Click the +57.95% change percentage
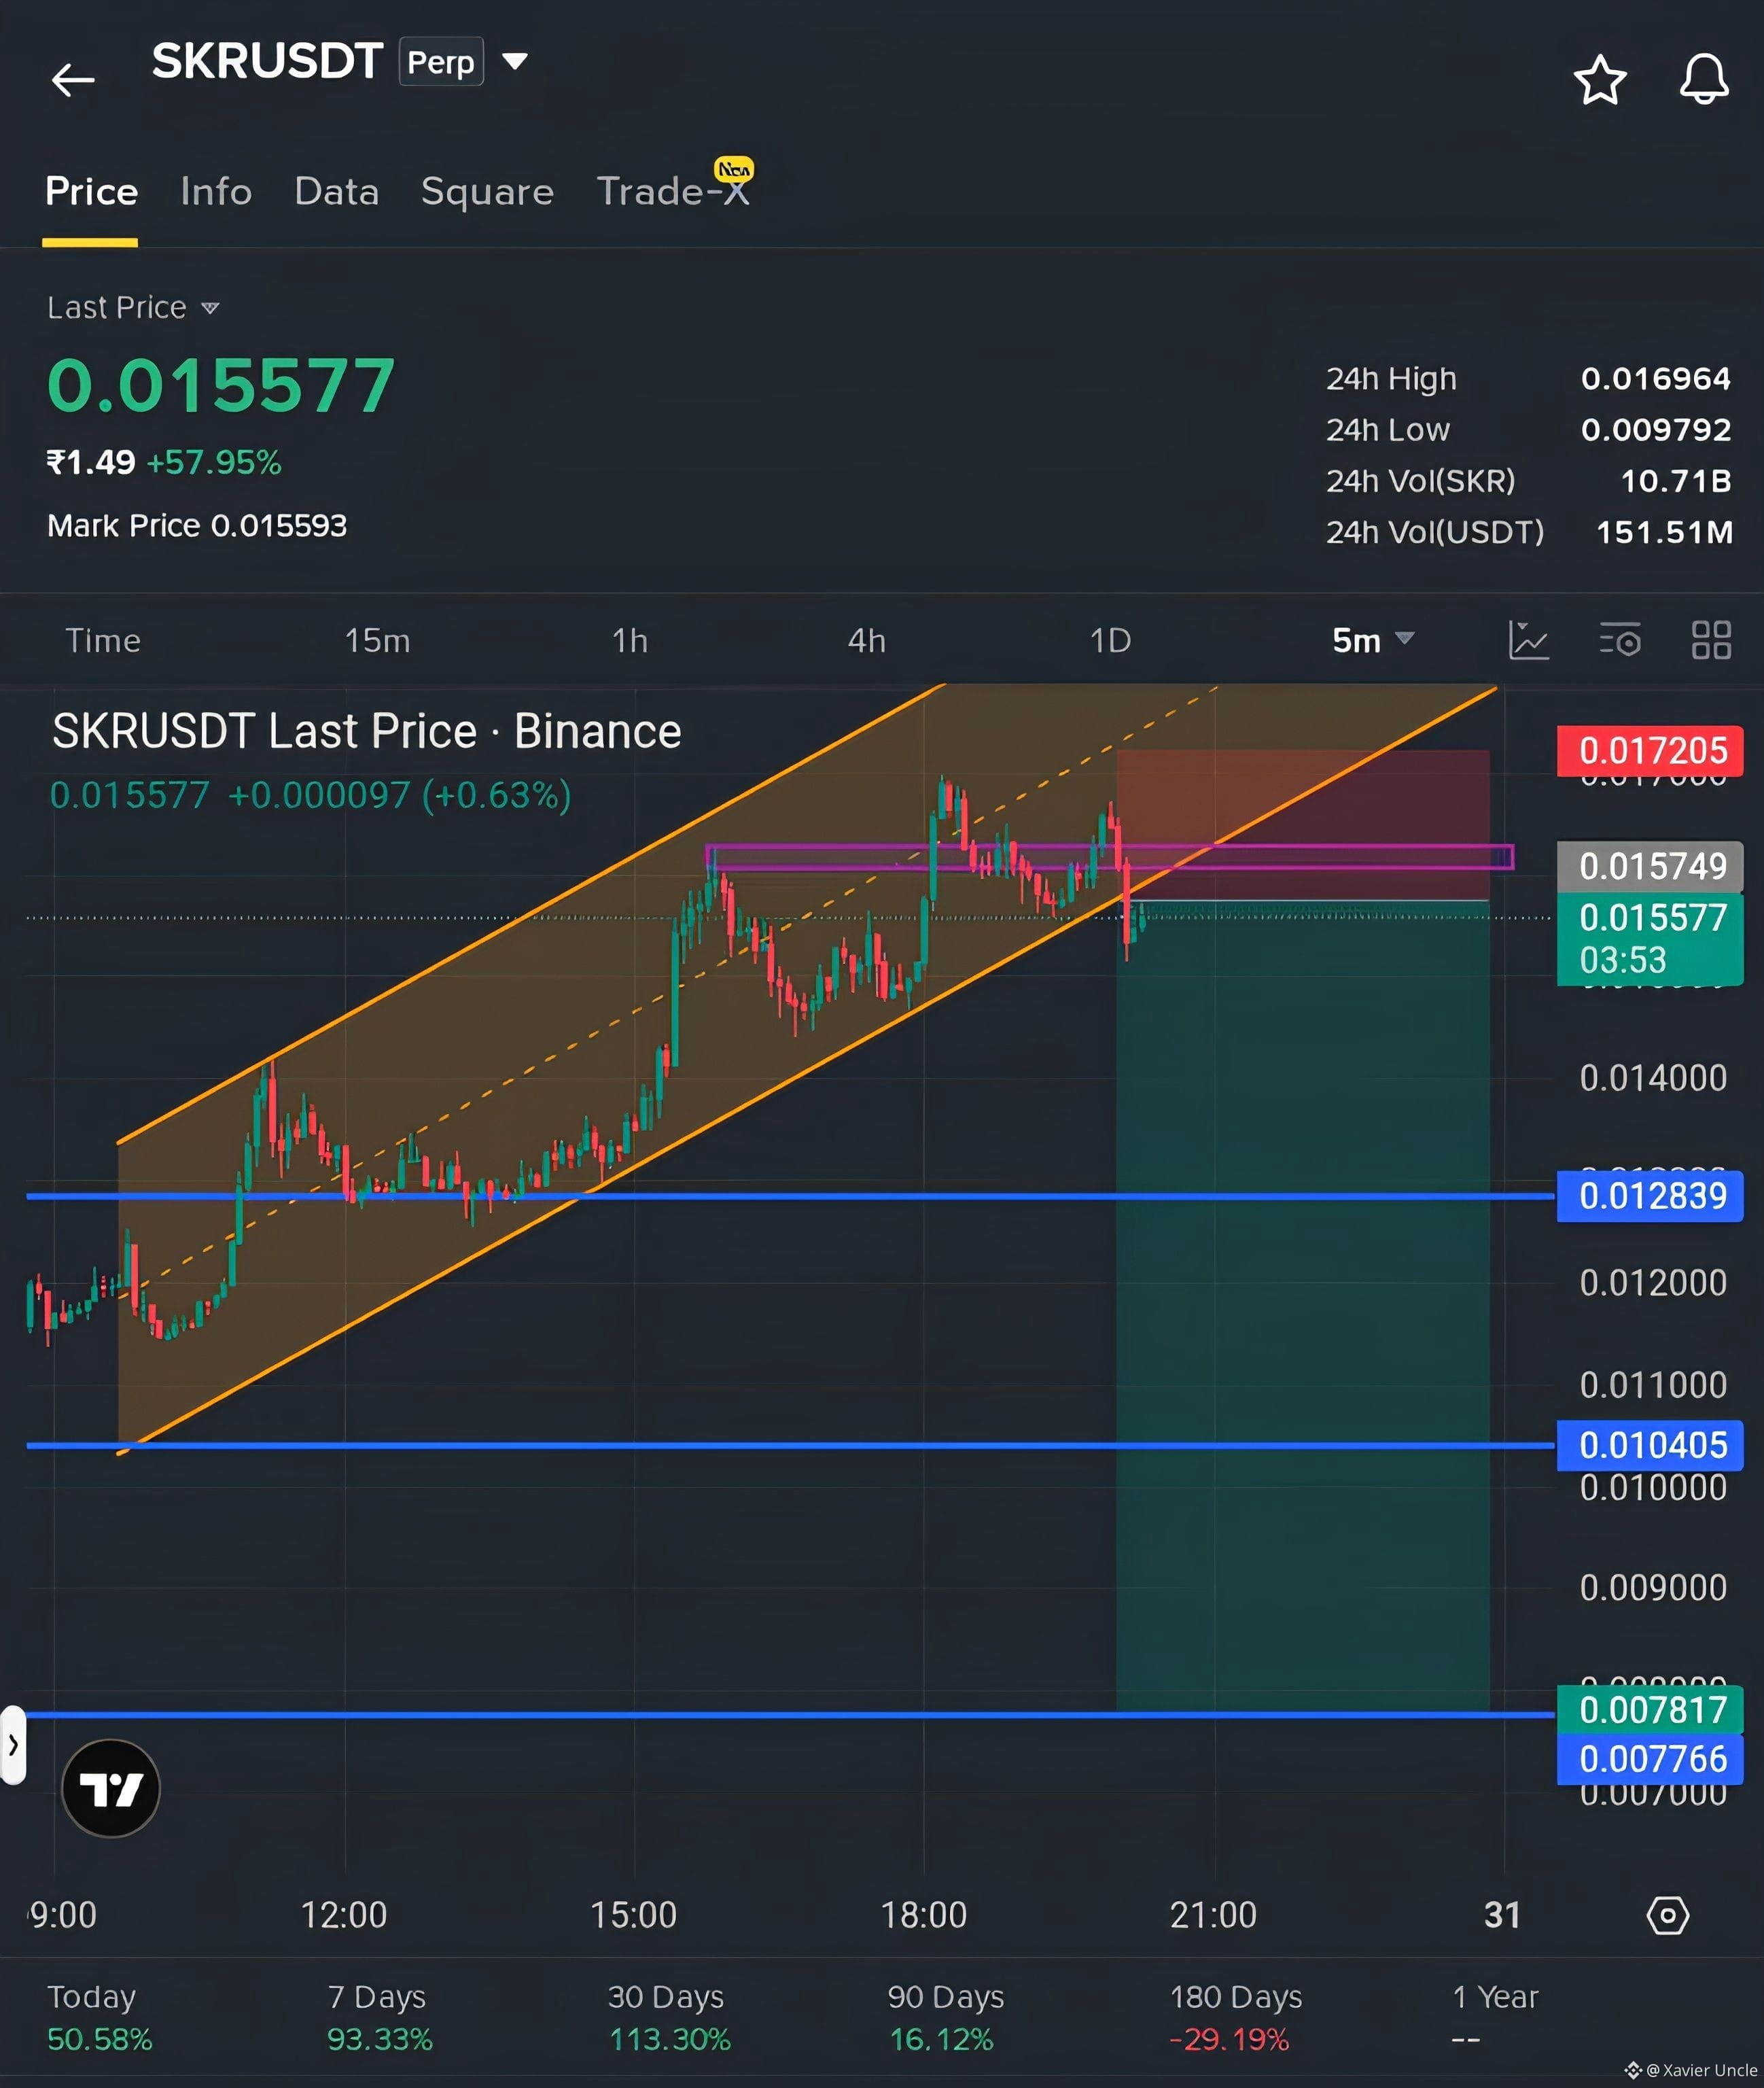 click(x=214, y=463)
